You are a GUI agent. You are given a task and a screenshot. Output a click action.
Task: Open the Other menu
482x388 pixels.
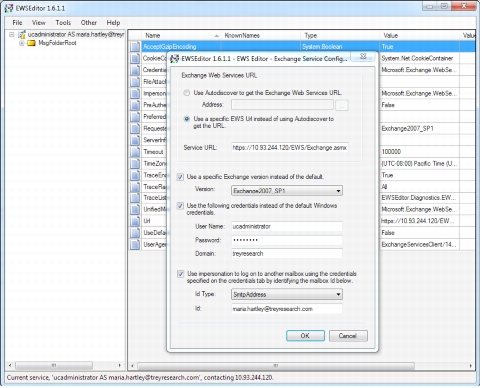tap(89, 23)
